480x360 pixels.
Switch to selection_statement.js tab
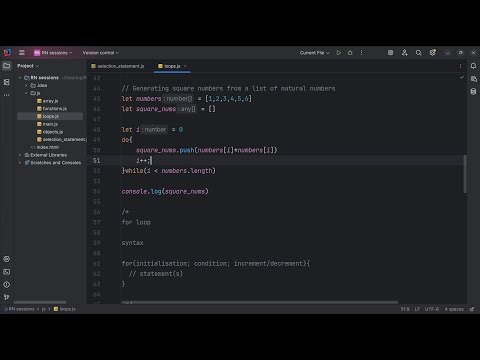pyautogui.click(x=118, y=66)
